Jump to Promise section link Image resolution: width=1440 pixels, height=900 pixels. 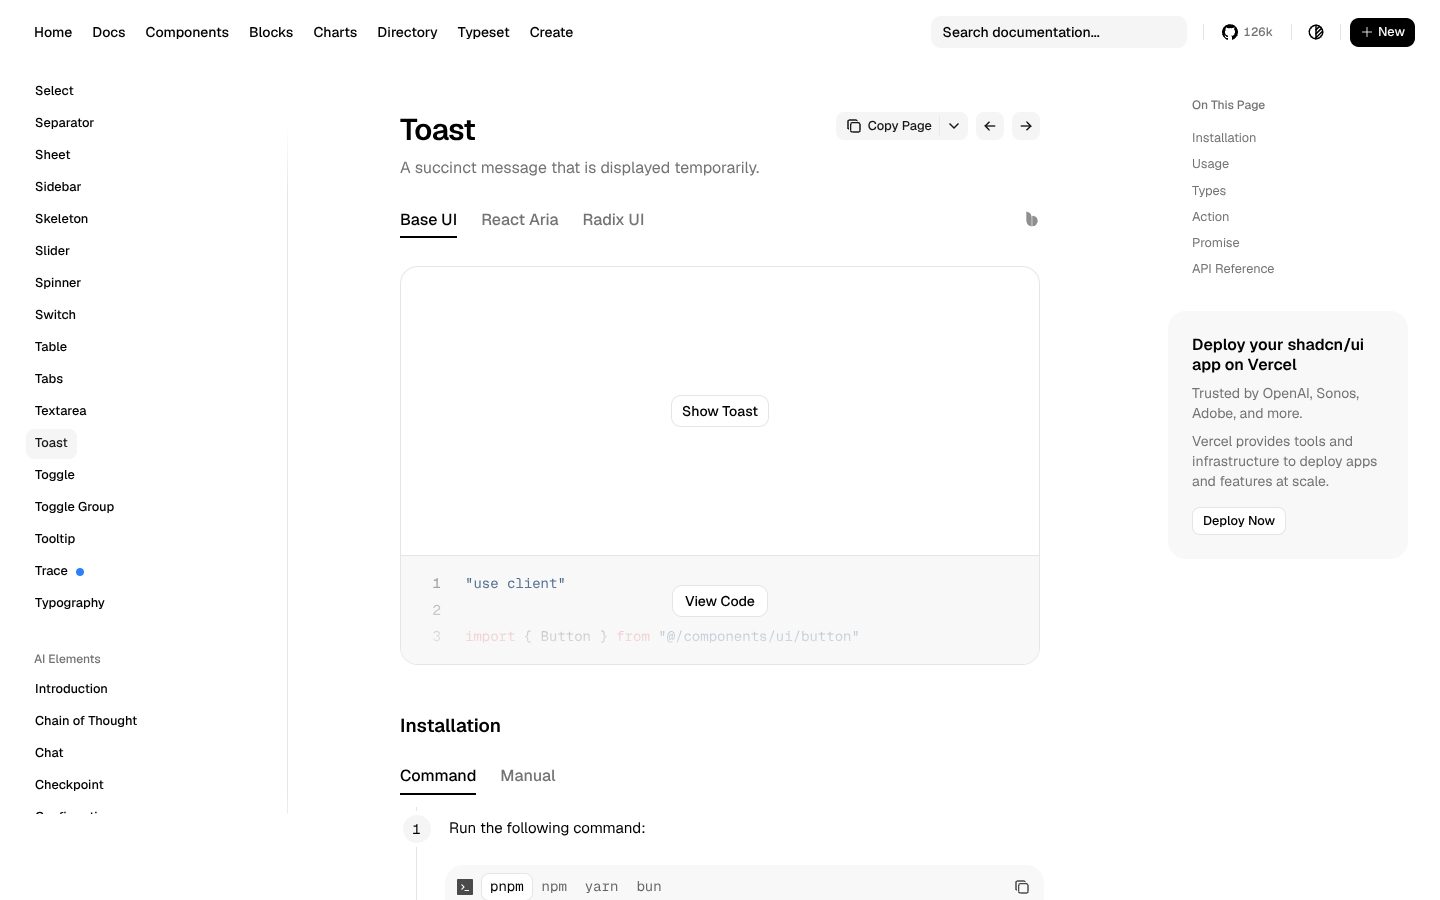pyautogui.click(x=1215, y=243)
